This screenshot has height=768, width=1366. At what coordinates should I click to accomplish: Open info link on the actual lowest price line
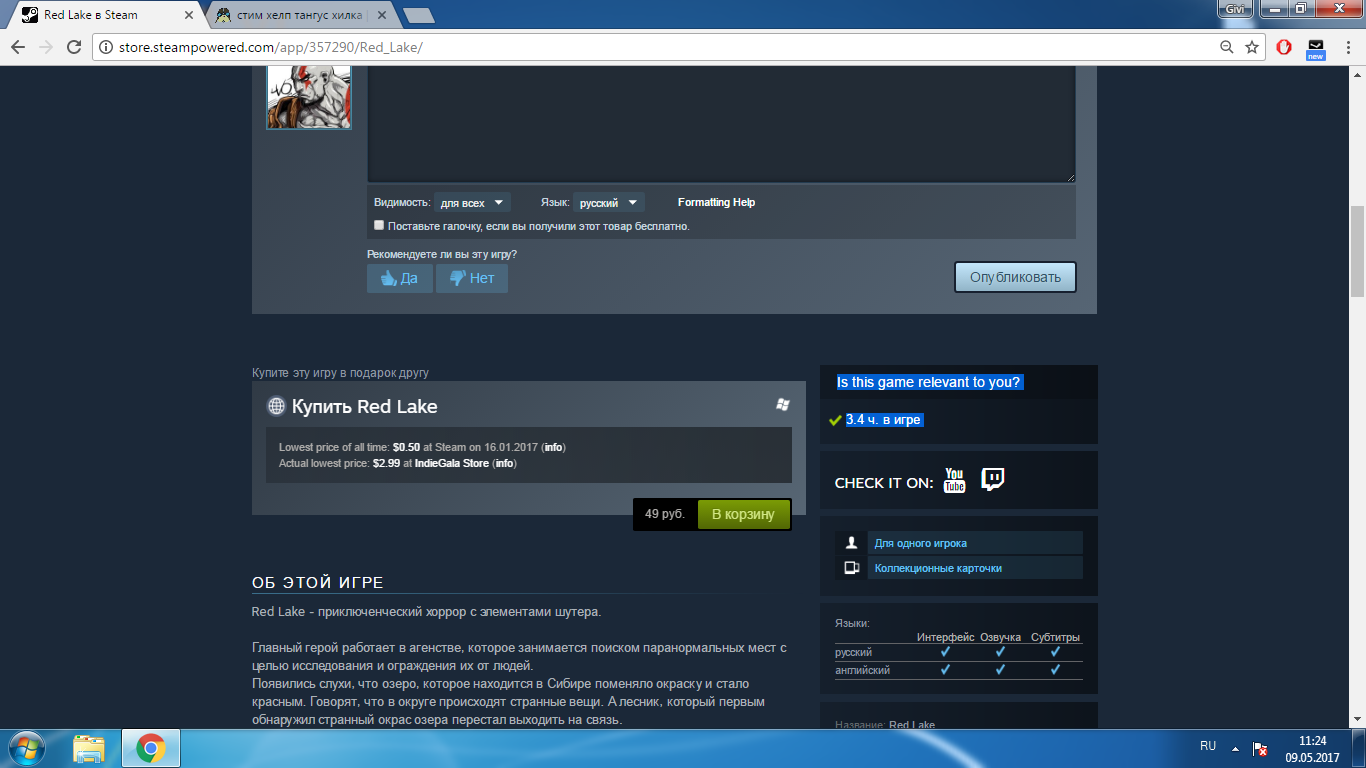(x=505, y=463)
